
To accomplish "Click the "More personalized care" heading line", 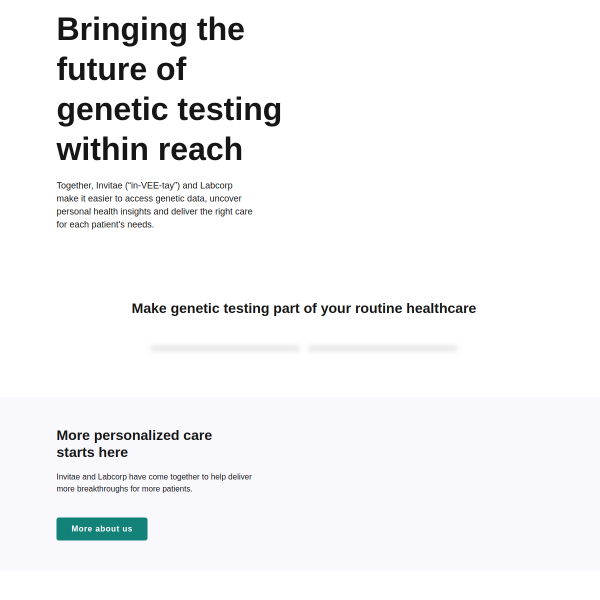I will (134, 435).
